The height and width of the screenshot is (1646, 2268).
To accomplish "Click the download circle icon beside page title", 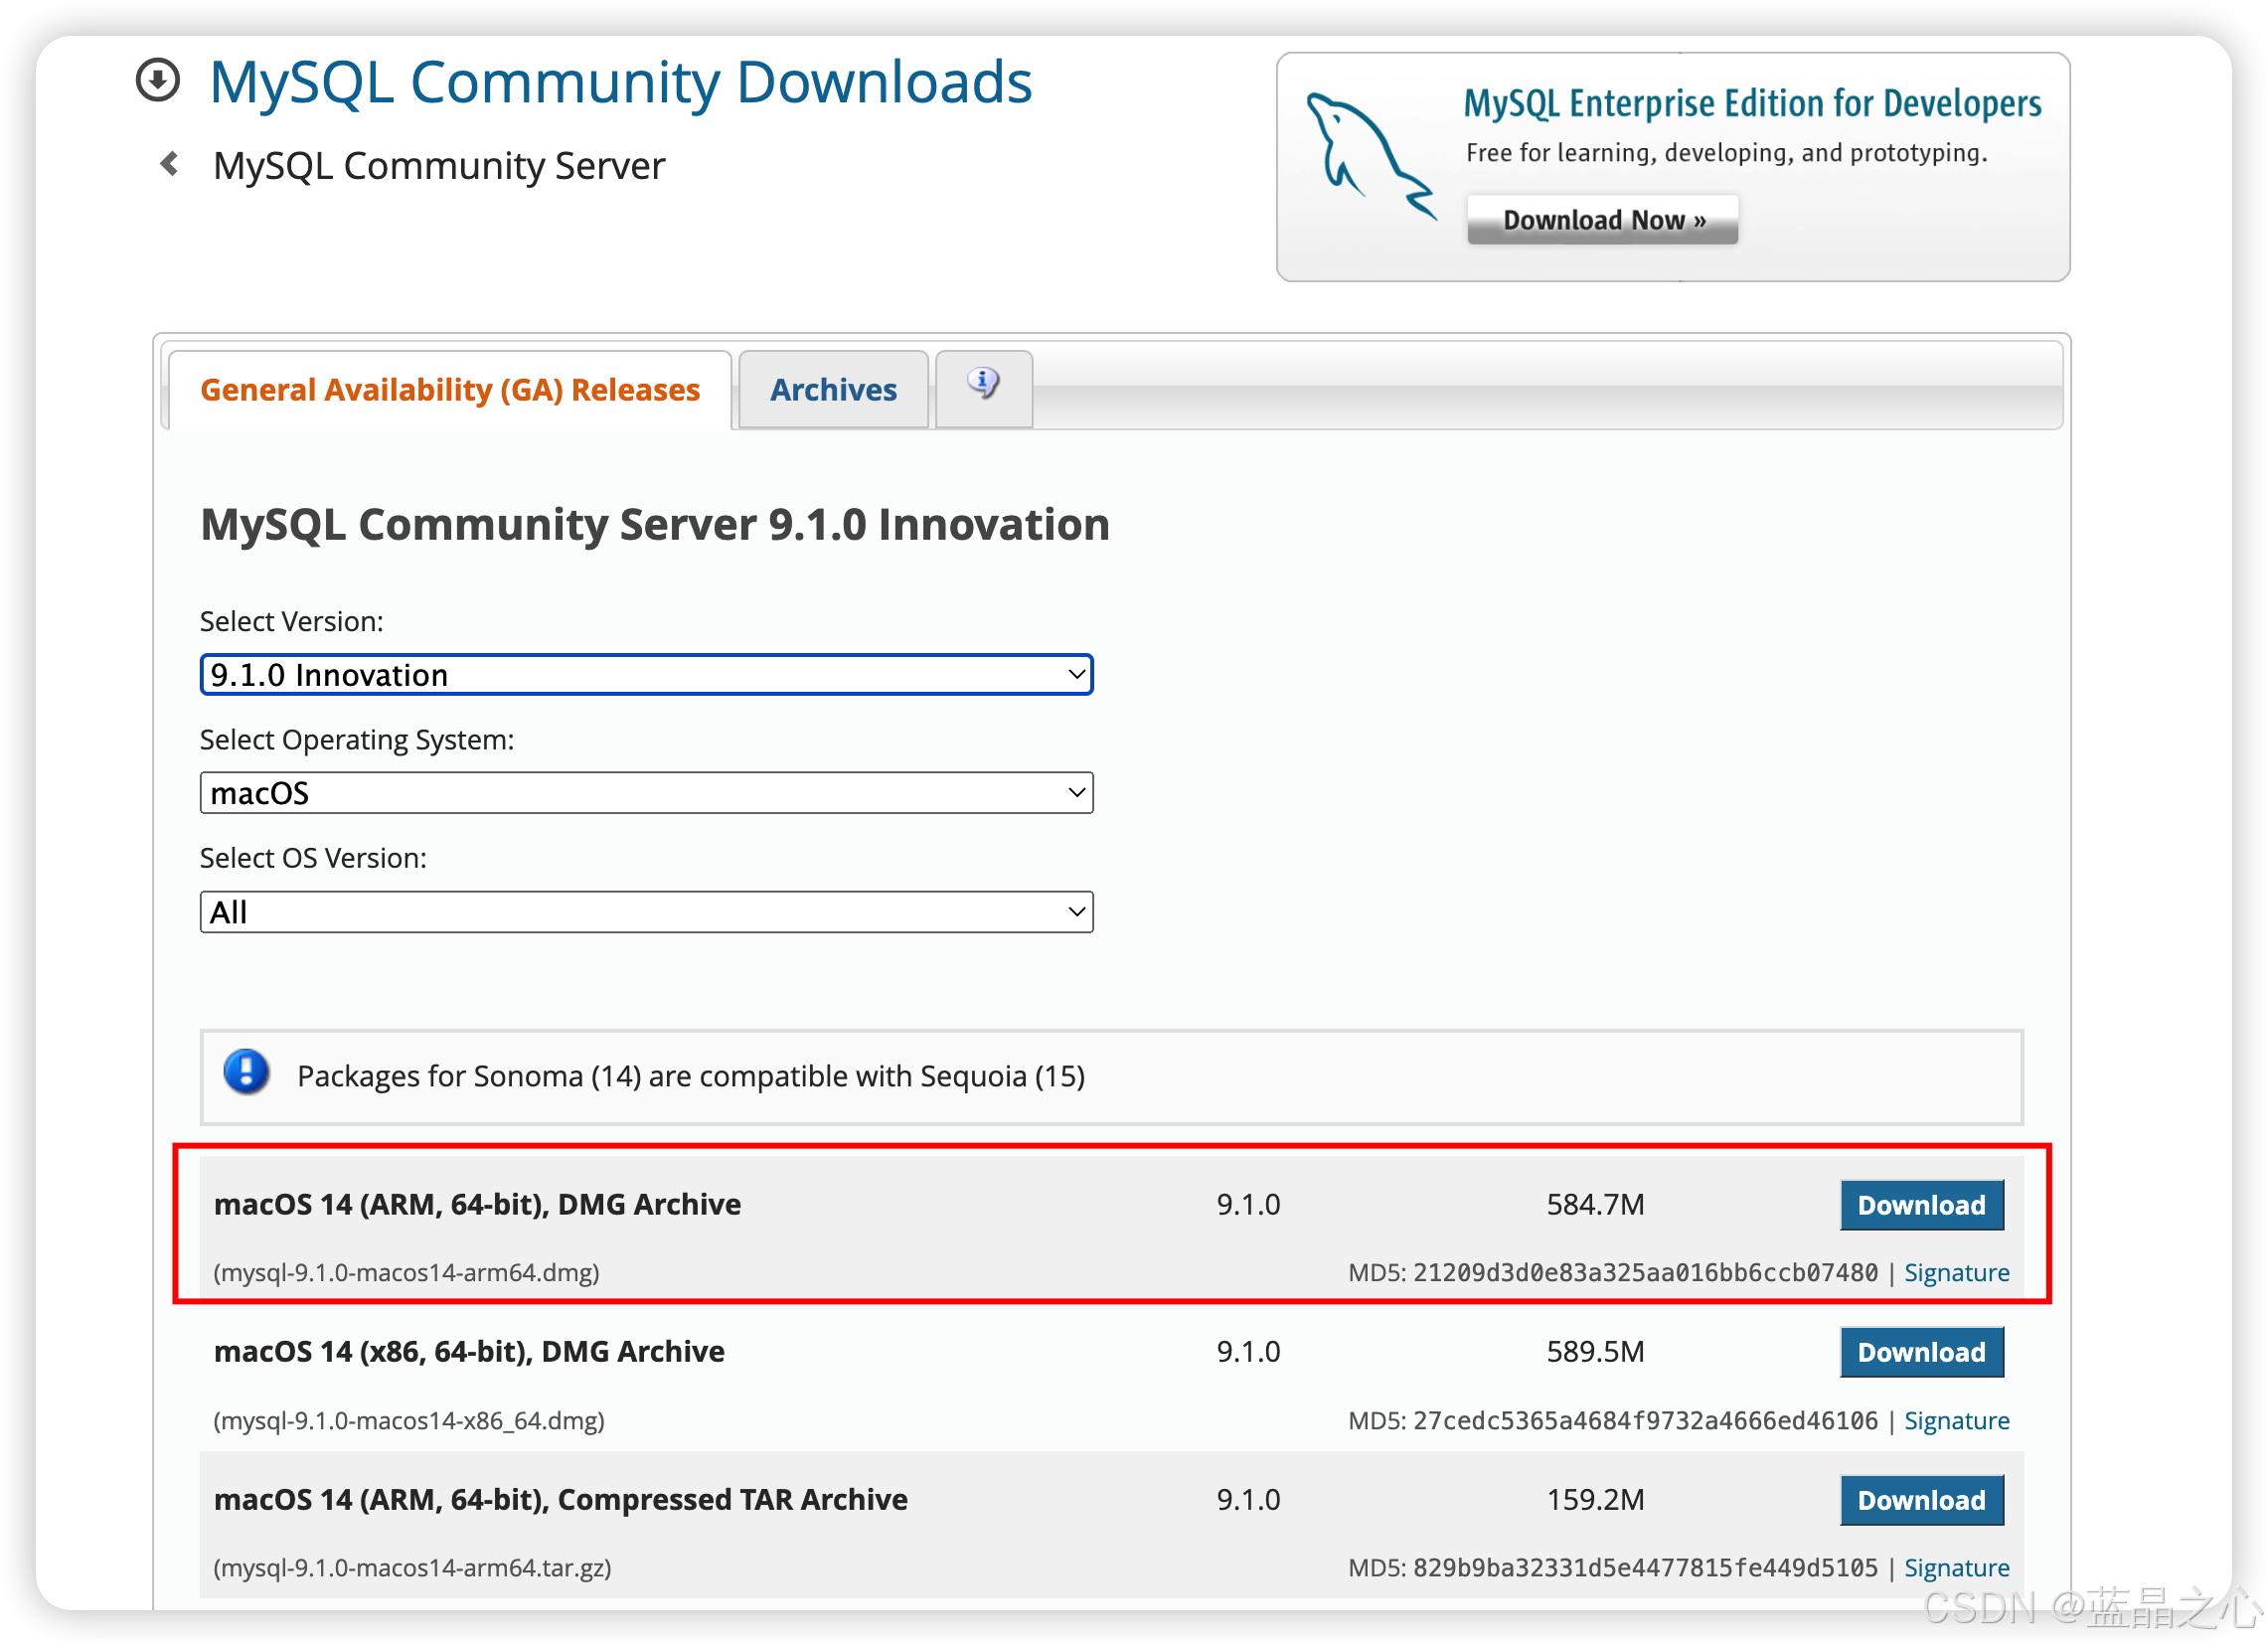I will point(158,80).
